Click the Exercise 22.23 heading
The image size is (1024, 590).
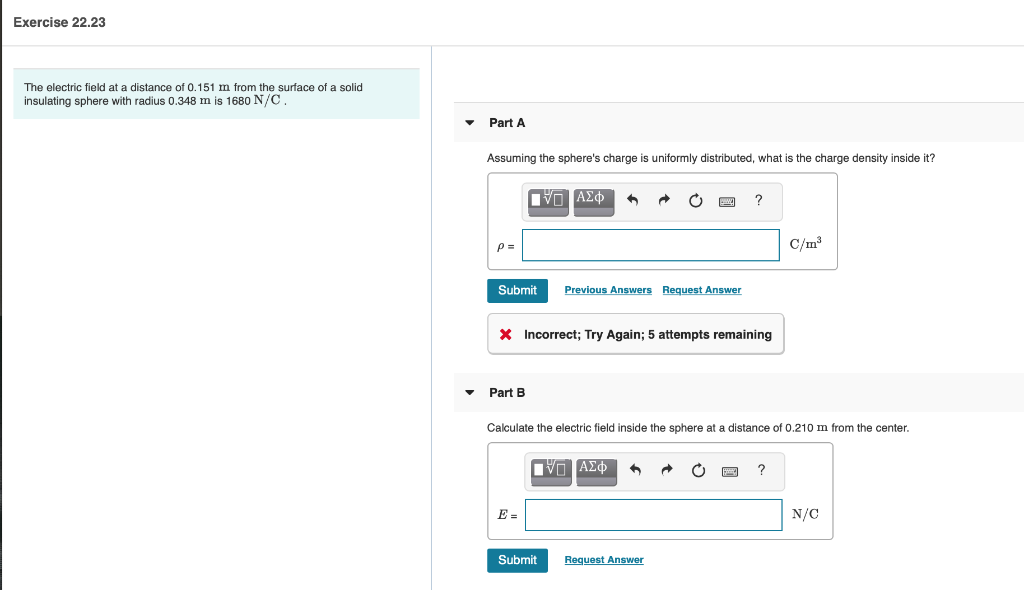click(x=59, y=22)
